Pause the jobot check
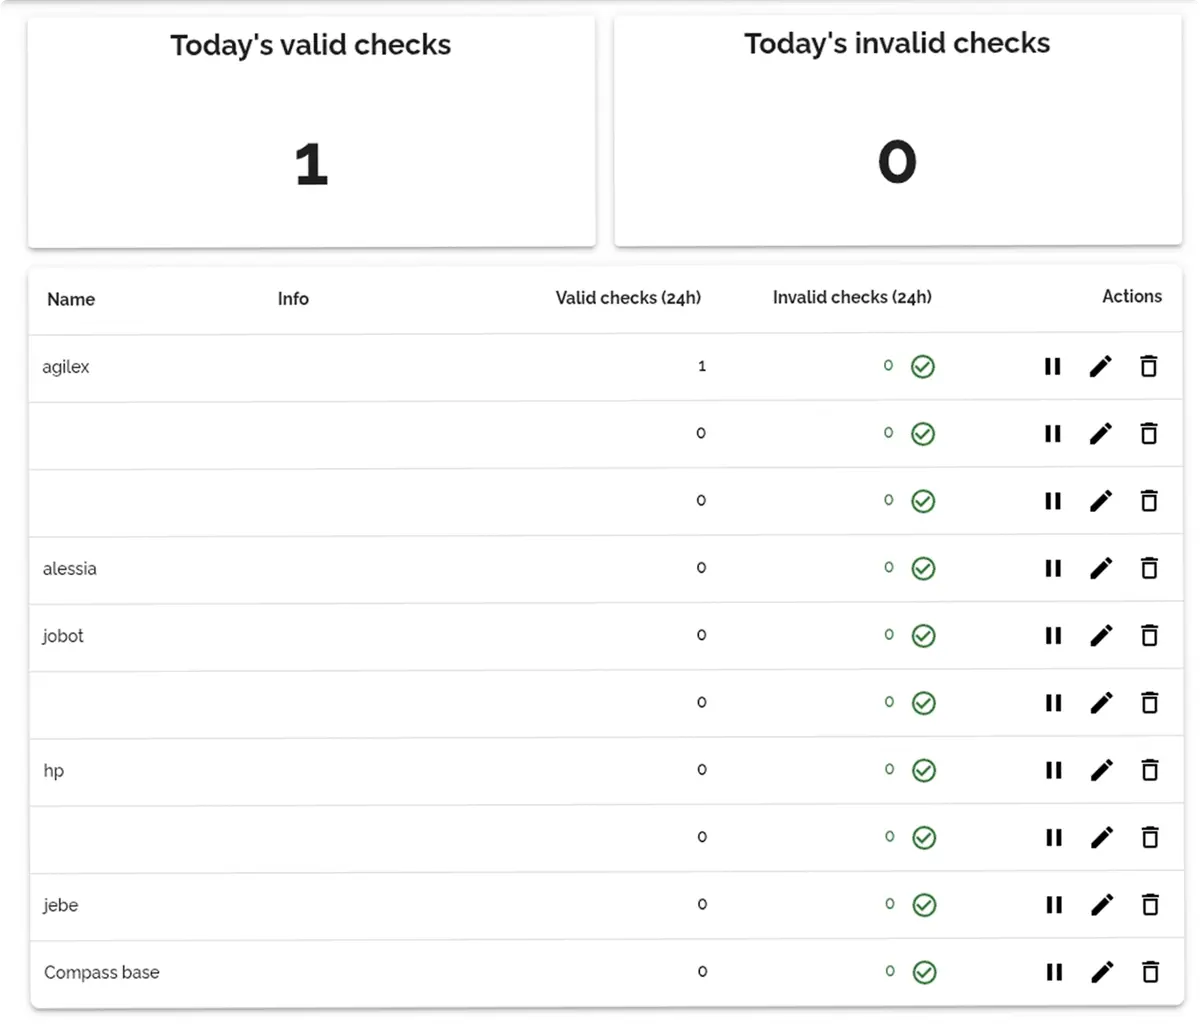 [x=1053, y=635]
